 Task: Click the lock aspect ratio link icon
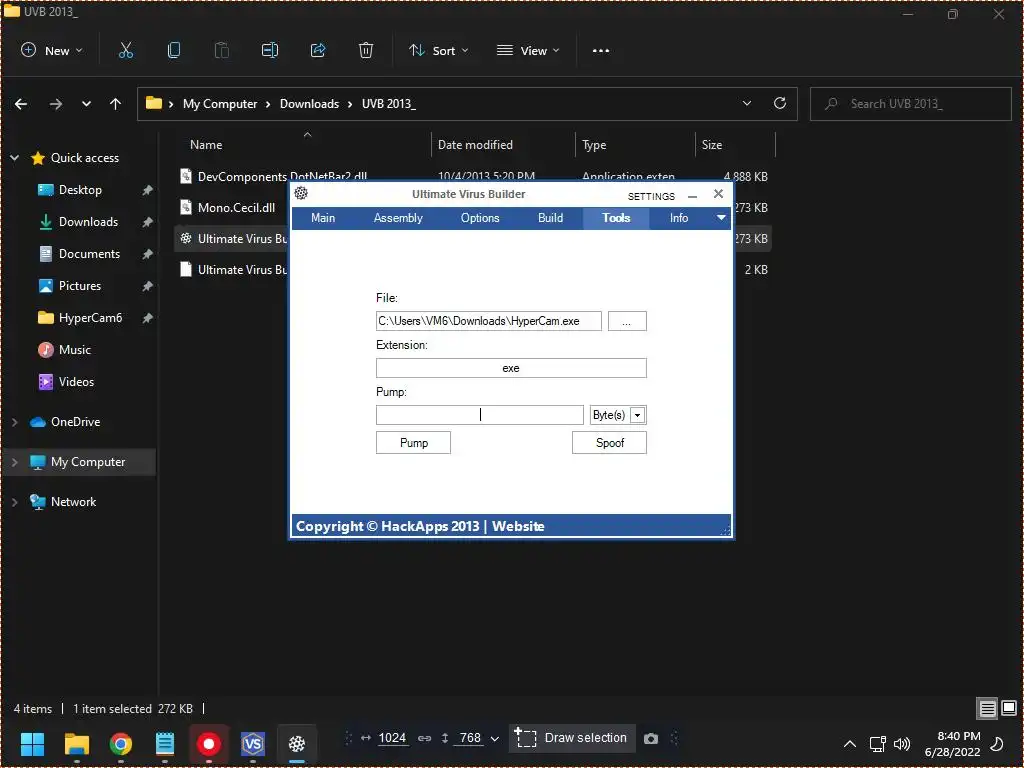(424, 738)
